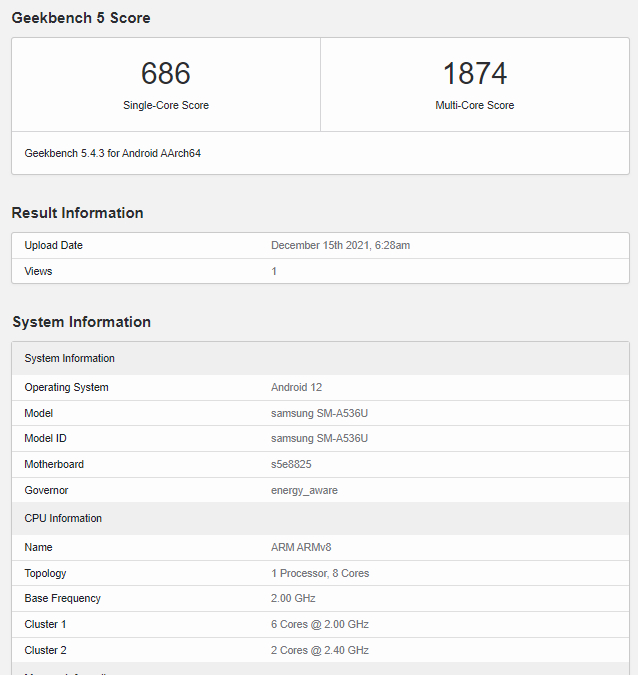Click the Motherboard label
Screen dimensions: 638x675
tap(54, 464)
